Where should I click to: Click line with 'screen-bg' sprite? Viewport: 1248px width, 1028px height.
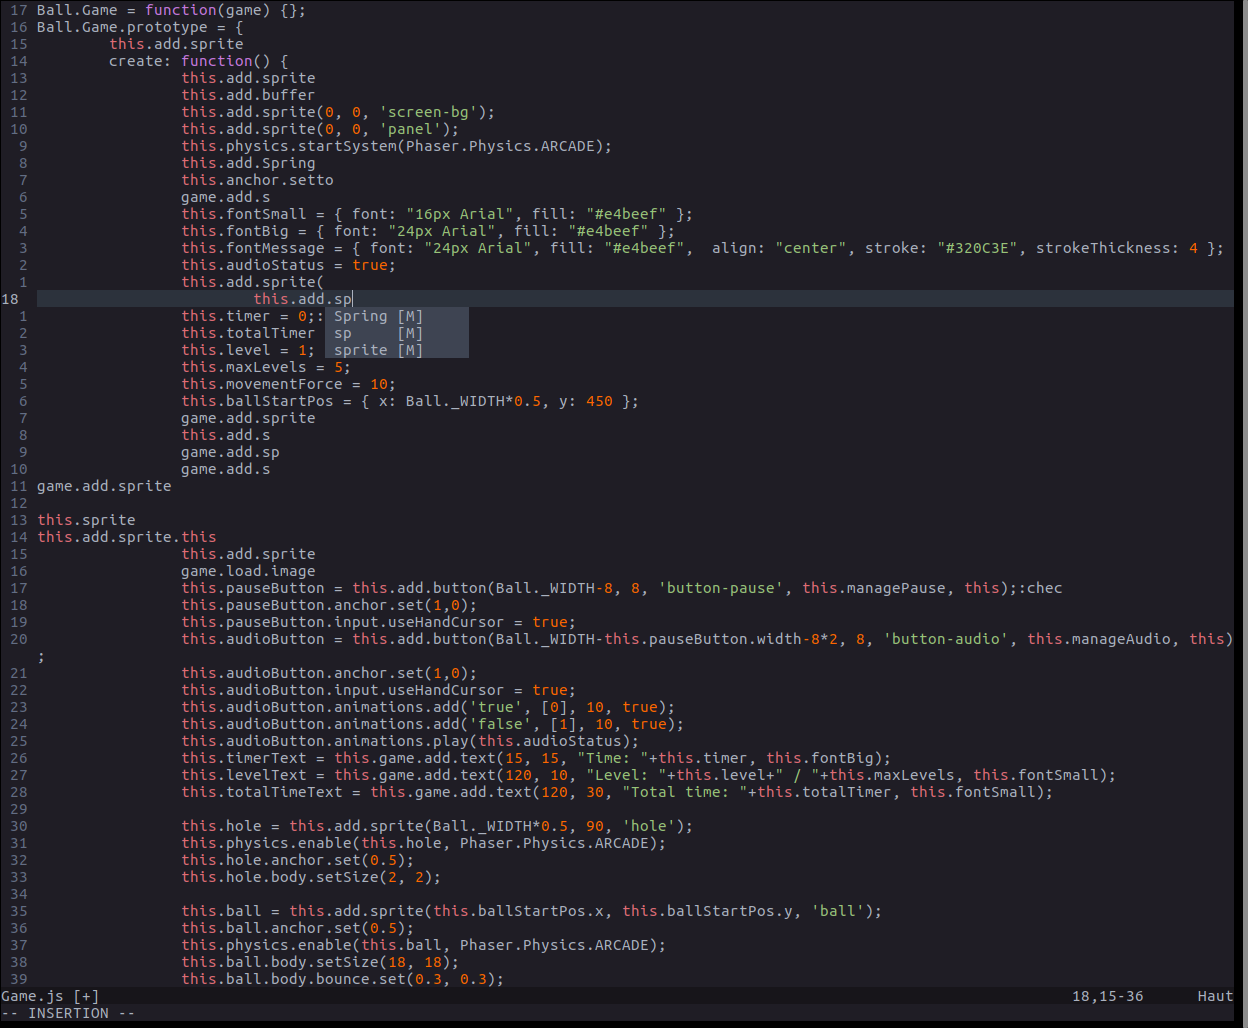338,112
